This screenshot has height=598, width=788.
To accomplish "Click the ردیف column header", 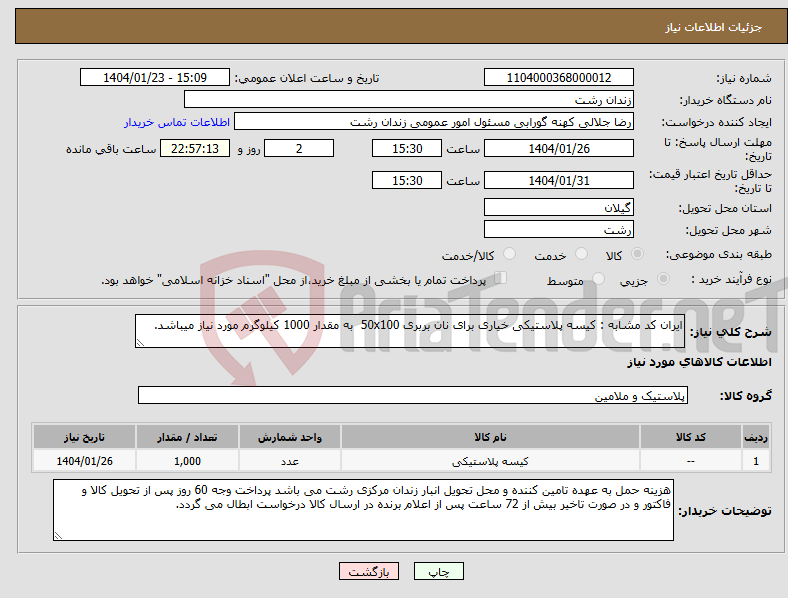I will click(x=756, y=437).
